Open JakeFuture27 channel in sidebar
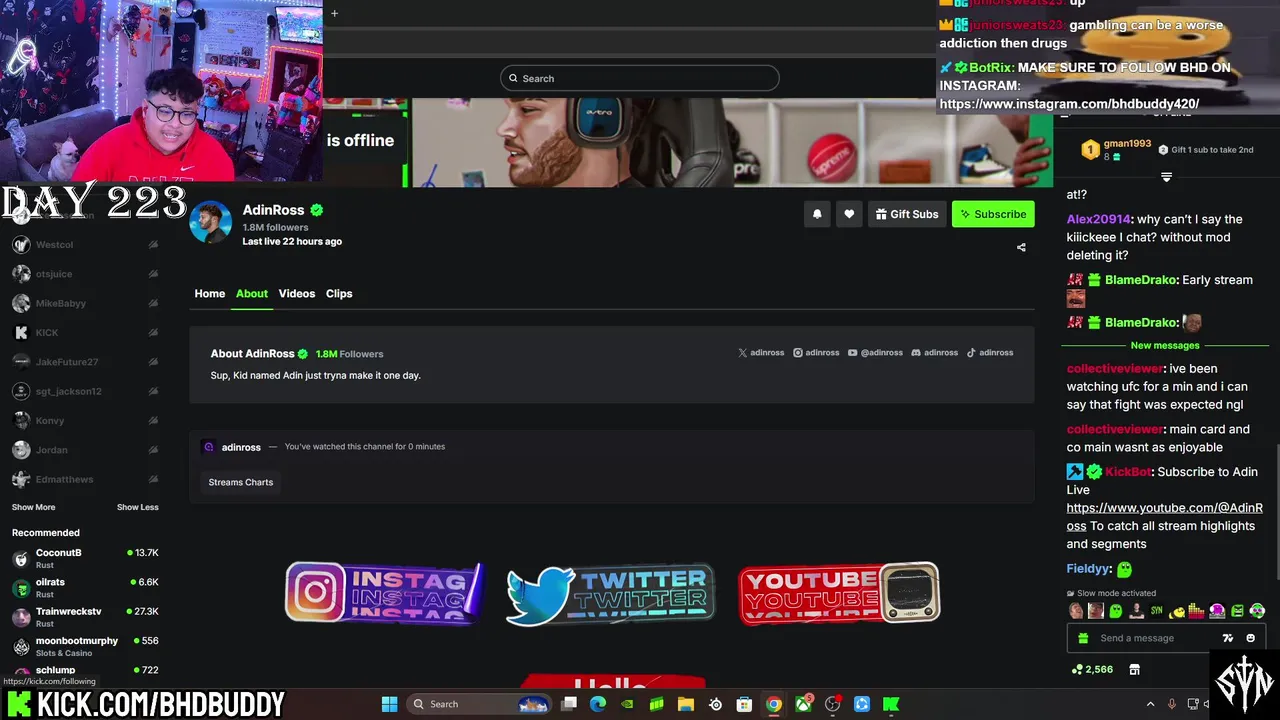This screenshot has width=1280, height=720. pos(85,362)
